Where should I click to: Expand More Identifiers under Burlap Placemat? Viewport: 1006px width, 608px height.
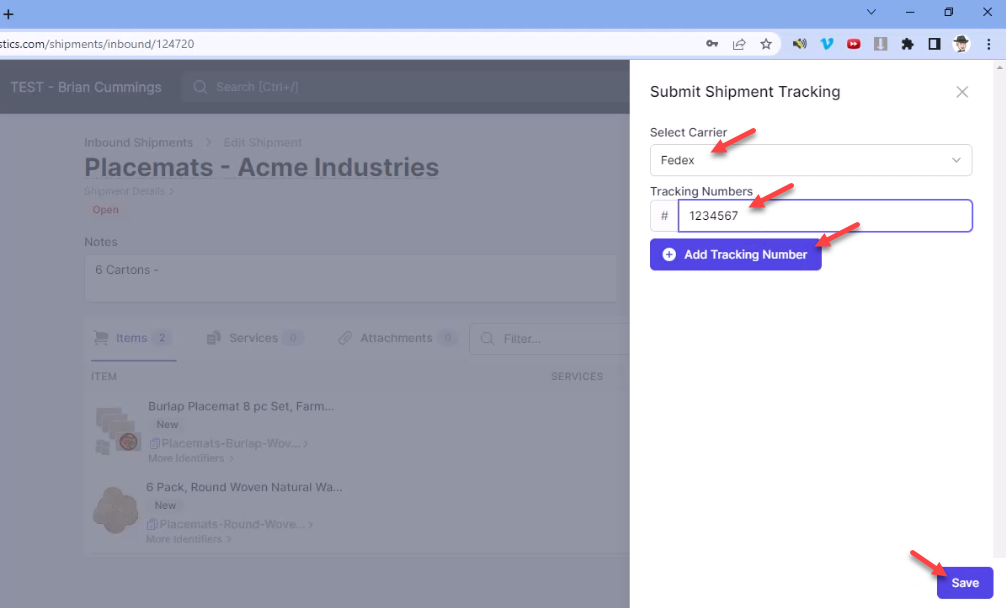191,458
